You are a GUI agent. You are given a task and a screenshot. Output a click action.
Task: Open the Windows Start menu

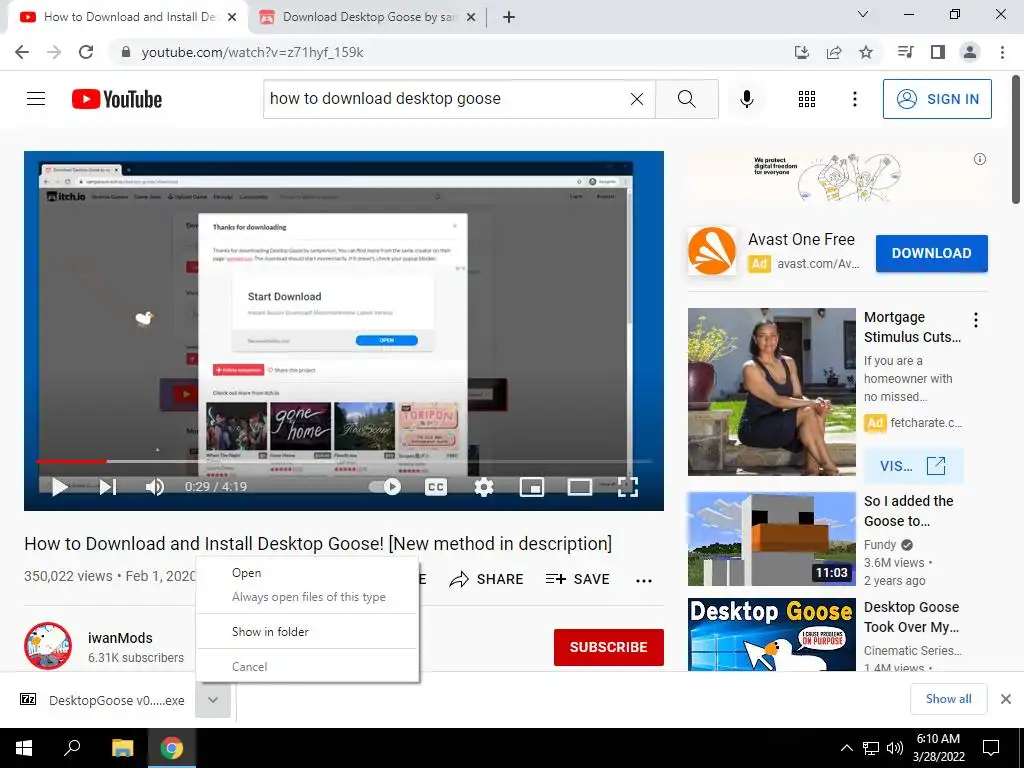pyautogui.click(x=24, y=748)
